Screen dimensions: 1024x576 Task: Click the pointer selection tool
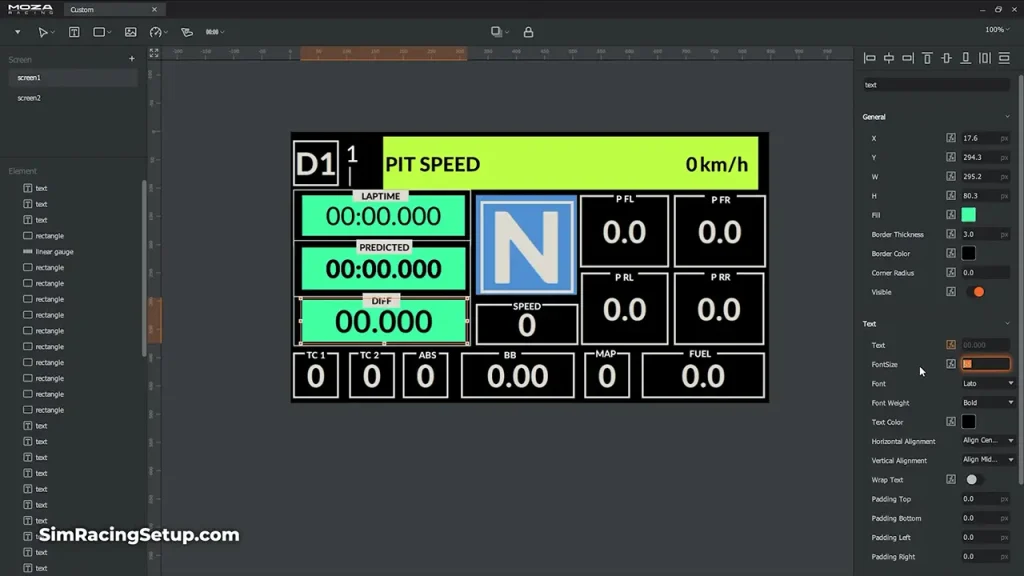coord(43,32)
